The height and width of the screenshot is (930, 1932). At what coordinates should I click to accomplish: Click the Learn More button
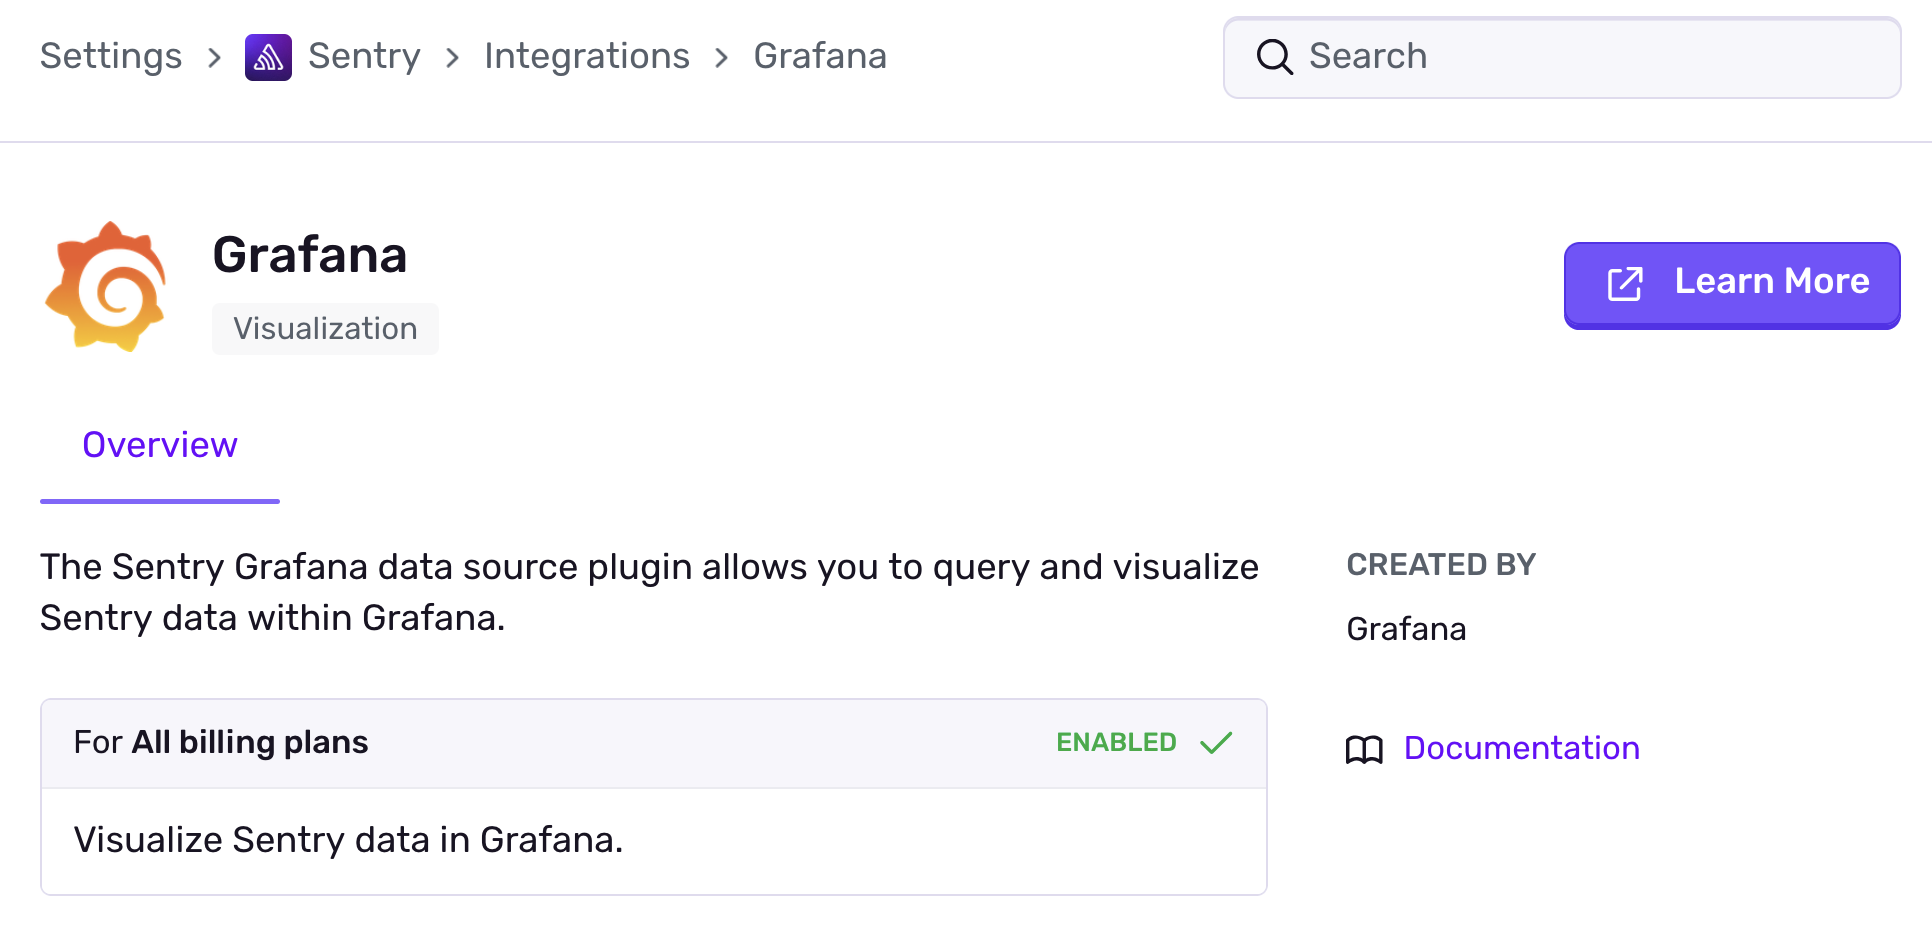click(1731, 284)
